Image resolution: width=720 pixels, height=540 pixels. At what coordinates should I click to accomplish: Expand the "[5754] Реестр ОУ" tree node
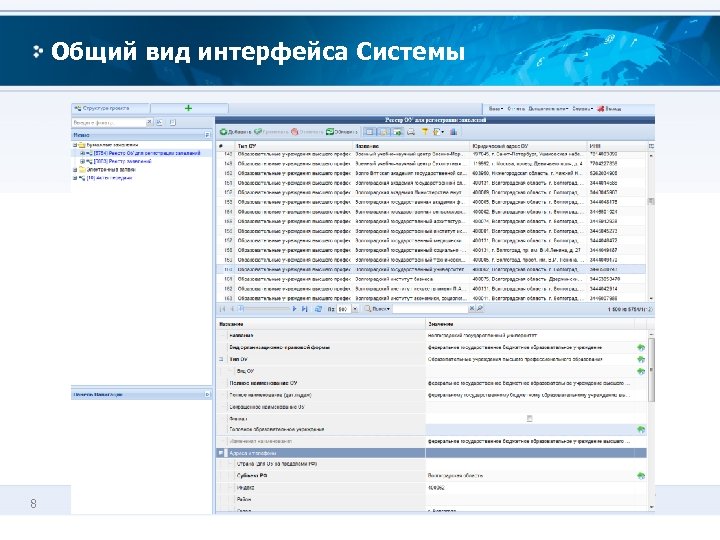[x=82, y=153]
